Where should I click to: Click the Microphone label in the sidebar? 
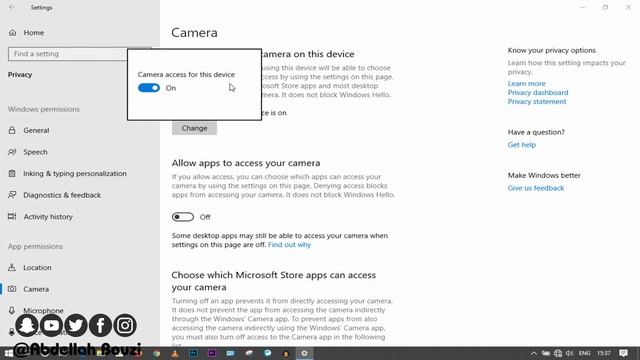click(43, 311)
